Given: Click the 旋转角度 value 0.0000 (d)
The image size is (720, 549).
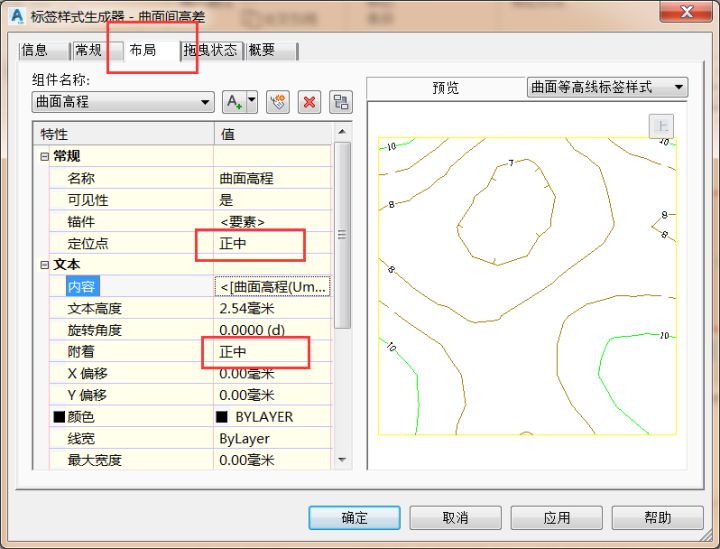Looking at the screenshot, I should click(272, 330).
